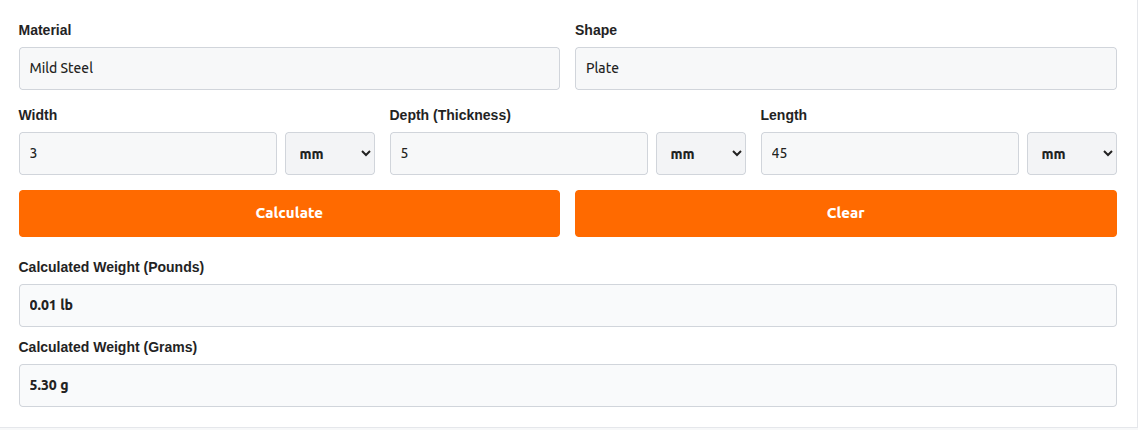Viewport: 1138px width, 430px height.
Task: Click the Shape label
Action: (596, 30)
